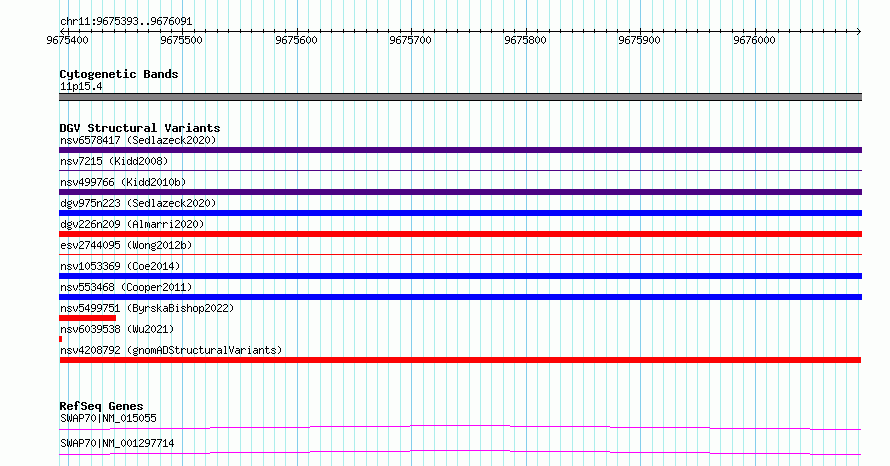The image size is (890, 466).
Task: Open transcript SWAP70|NM_001297714 label
Action: coord(117,443)
